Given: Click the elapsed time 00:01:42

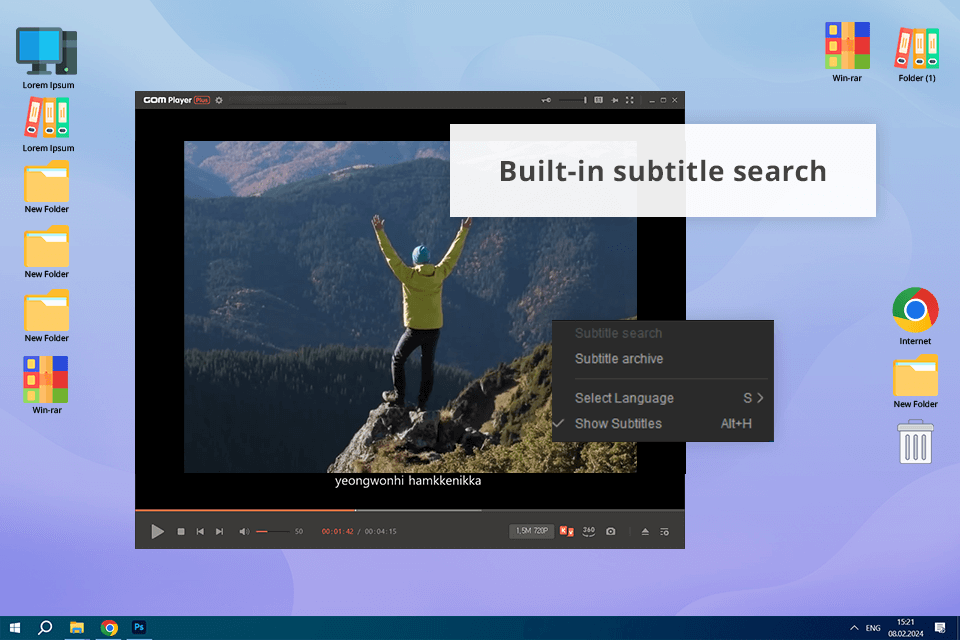Looking at the screenshot, I should point(337,532).
